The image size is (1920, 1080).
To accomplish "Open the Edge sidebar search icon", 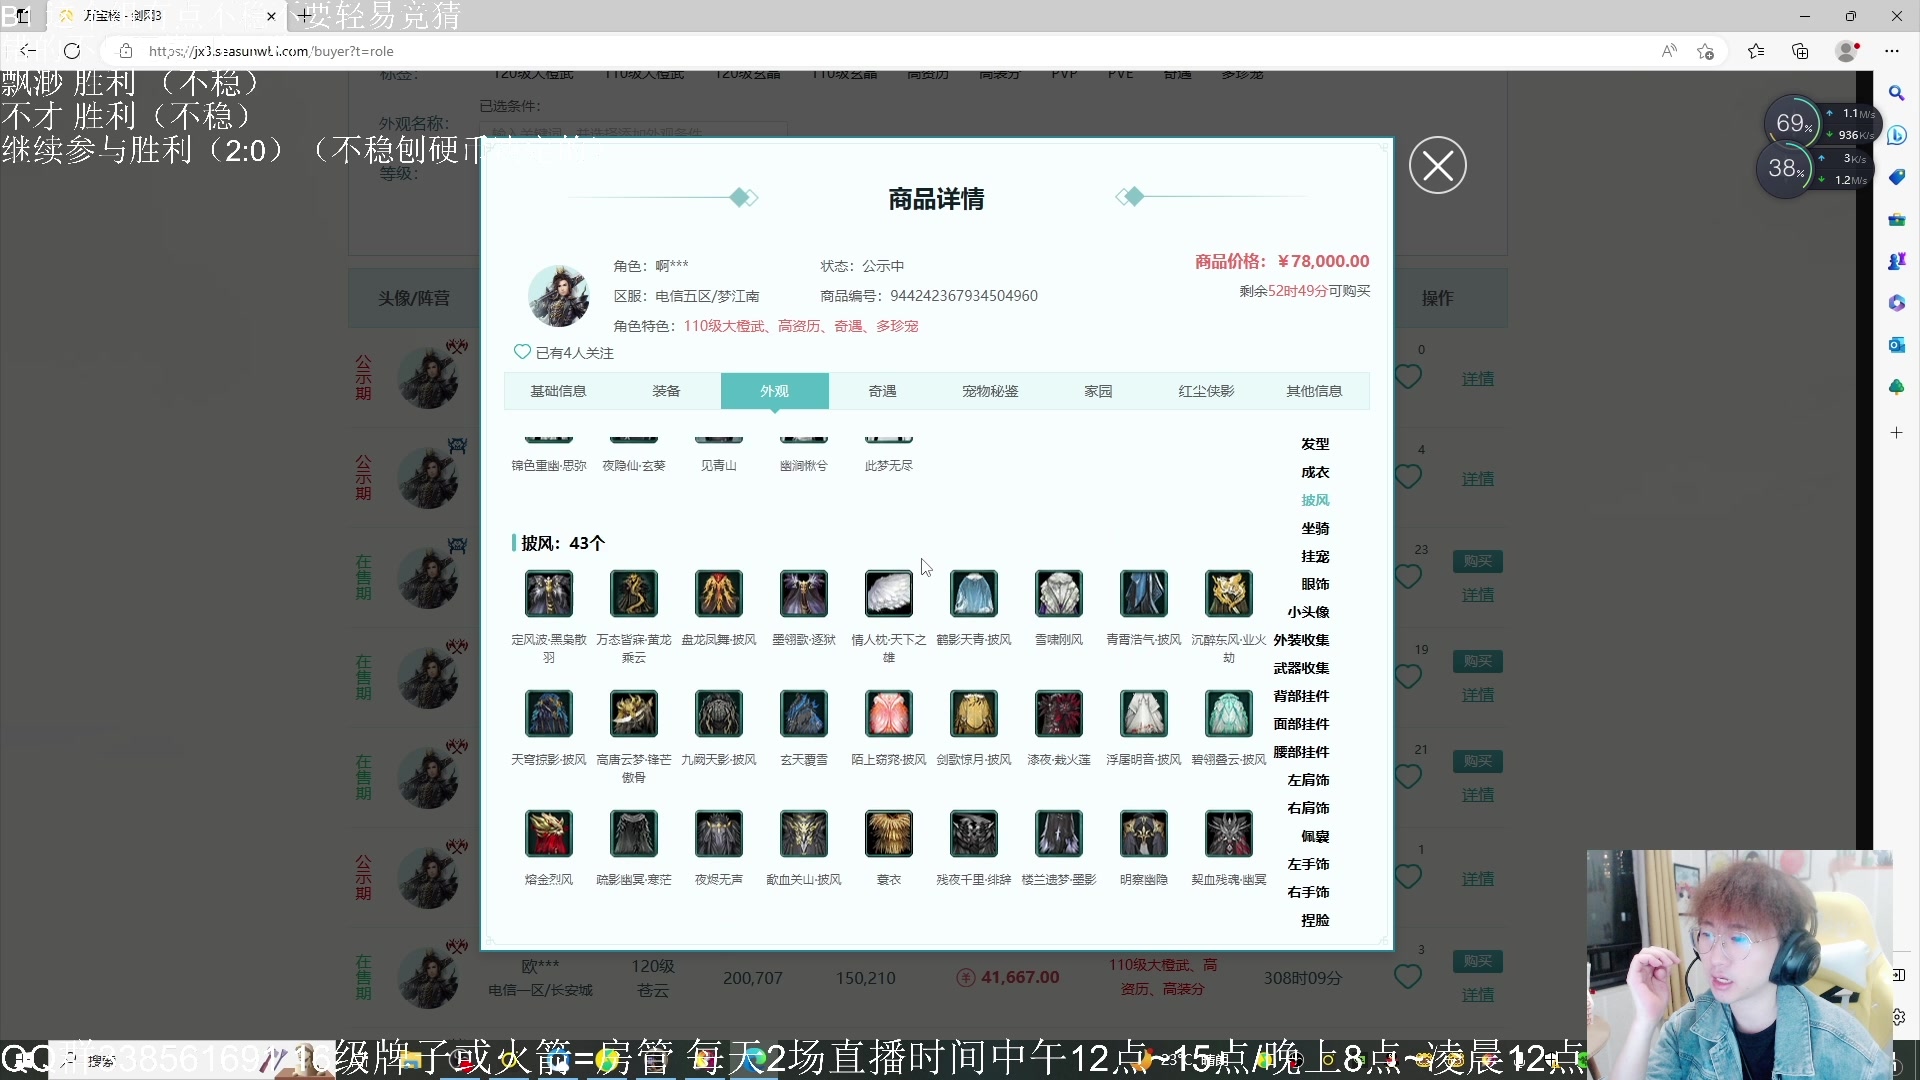I will 1897,93.
